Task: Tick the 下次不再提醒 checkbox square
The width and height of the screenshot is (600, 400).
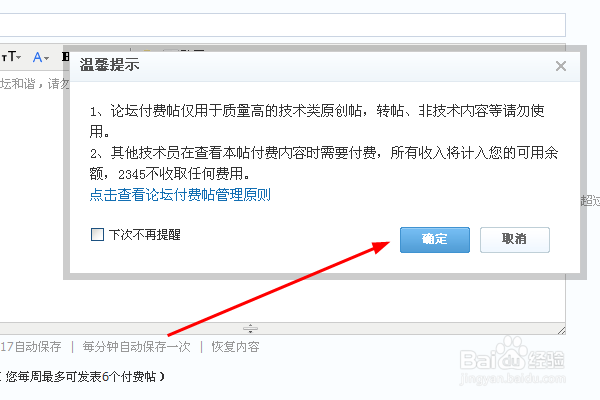Action: click(97, 235)
